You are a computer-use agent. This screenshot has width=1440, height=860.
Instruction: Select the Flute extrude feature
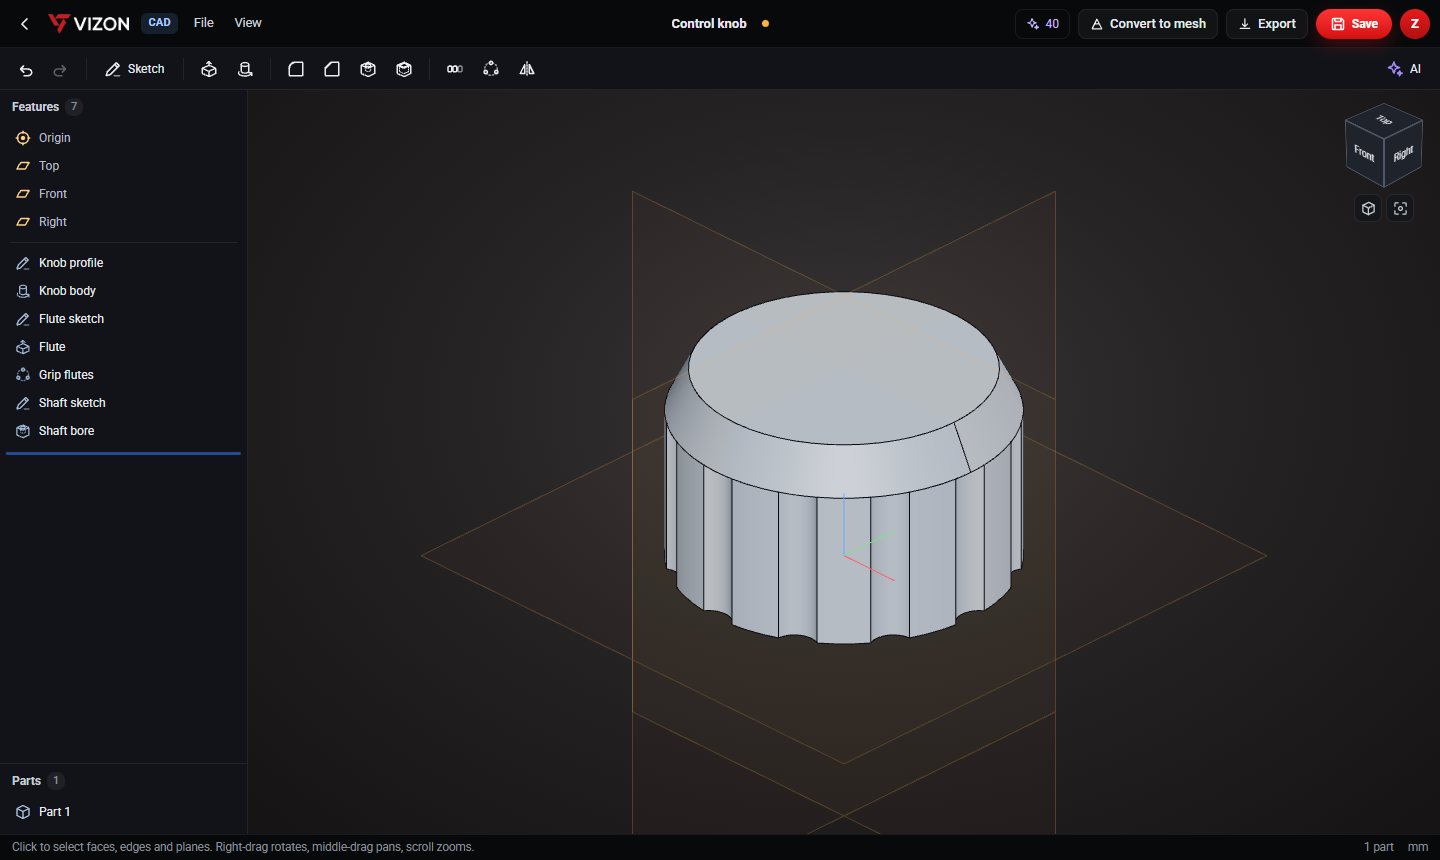123,347
